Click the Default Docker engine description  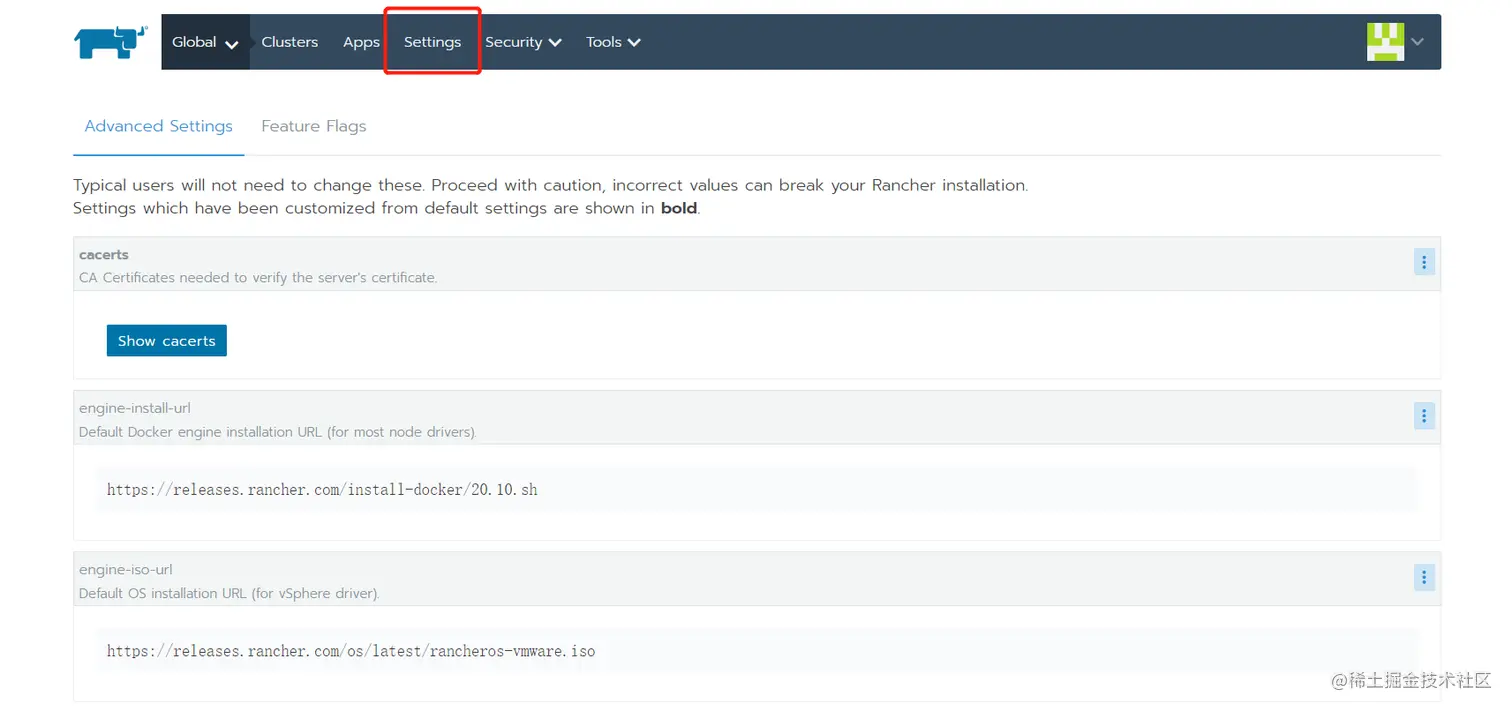(278, 432)
